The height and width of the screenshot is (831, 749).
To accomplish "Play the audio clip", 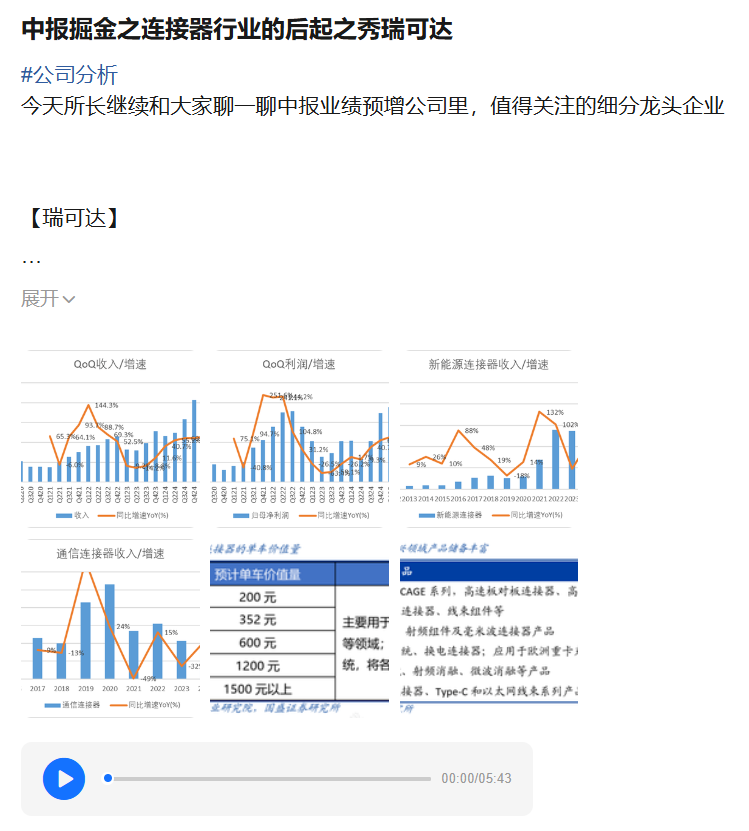I will pos(64,779).
